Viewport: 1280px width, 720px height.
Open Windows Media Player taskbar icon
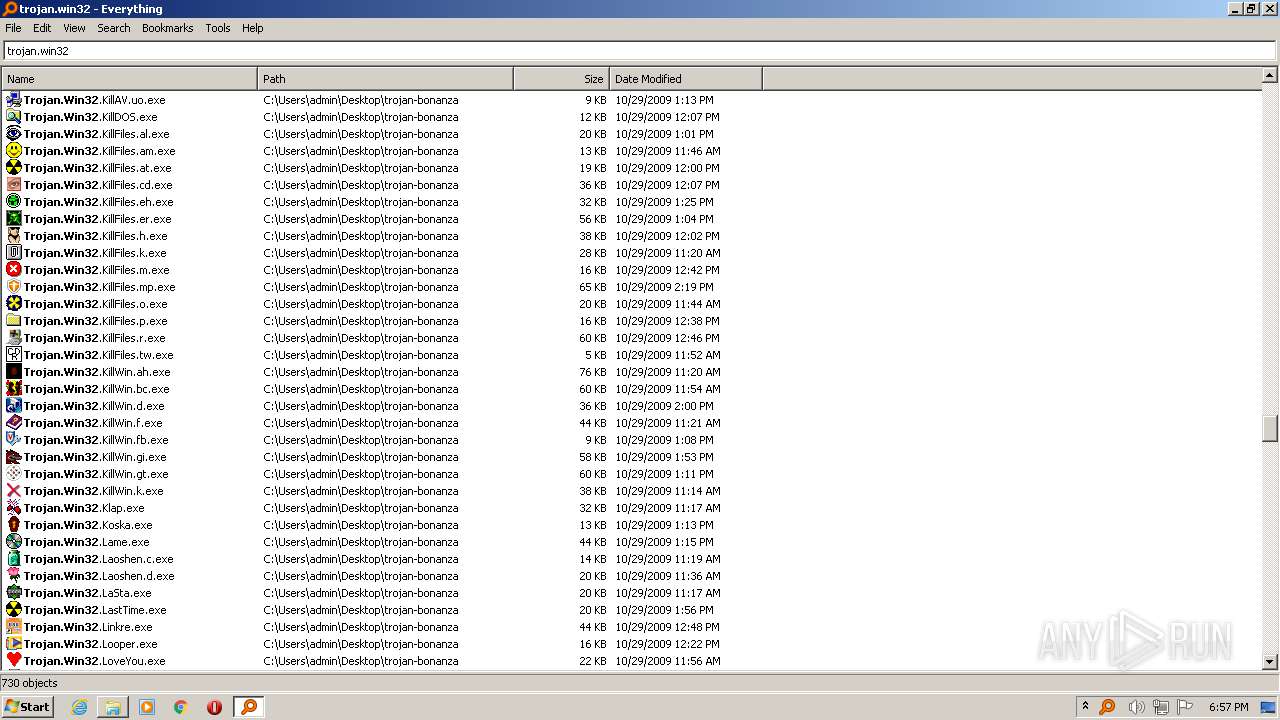coord(147,707)
